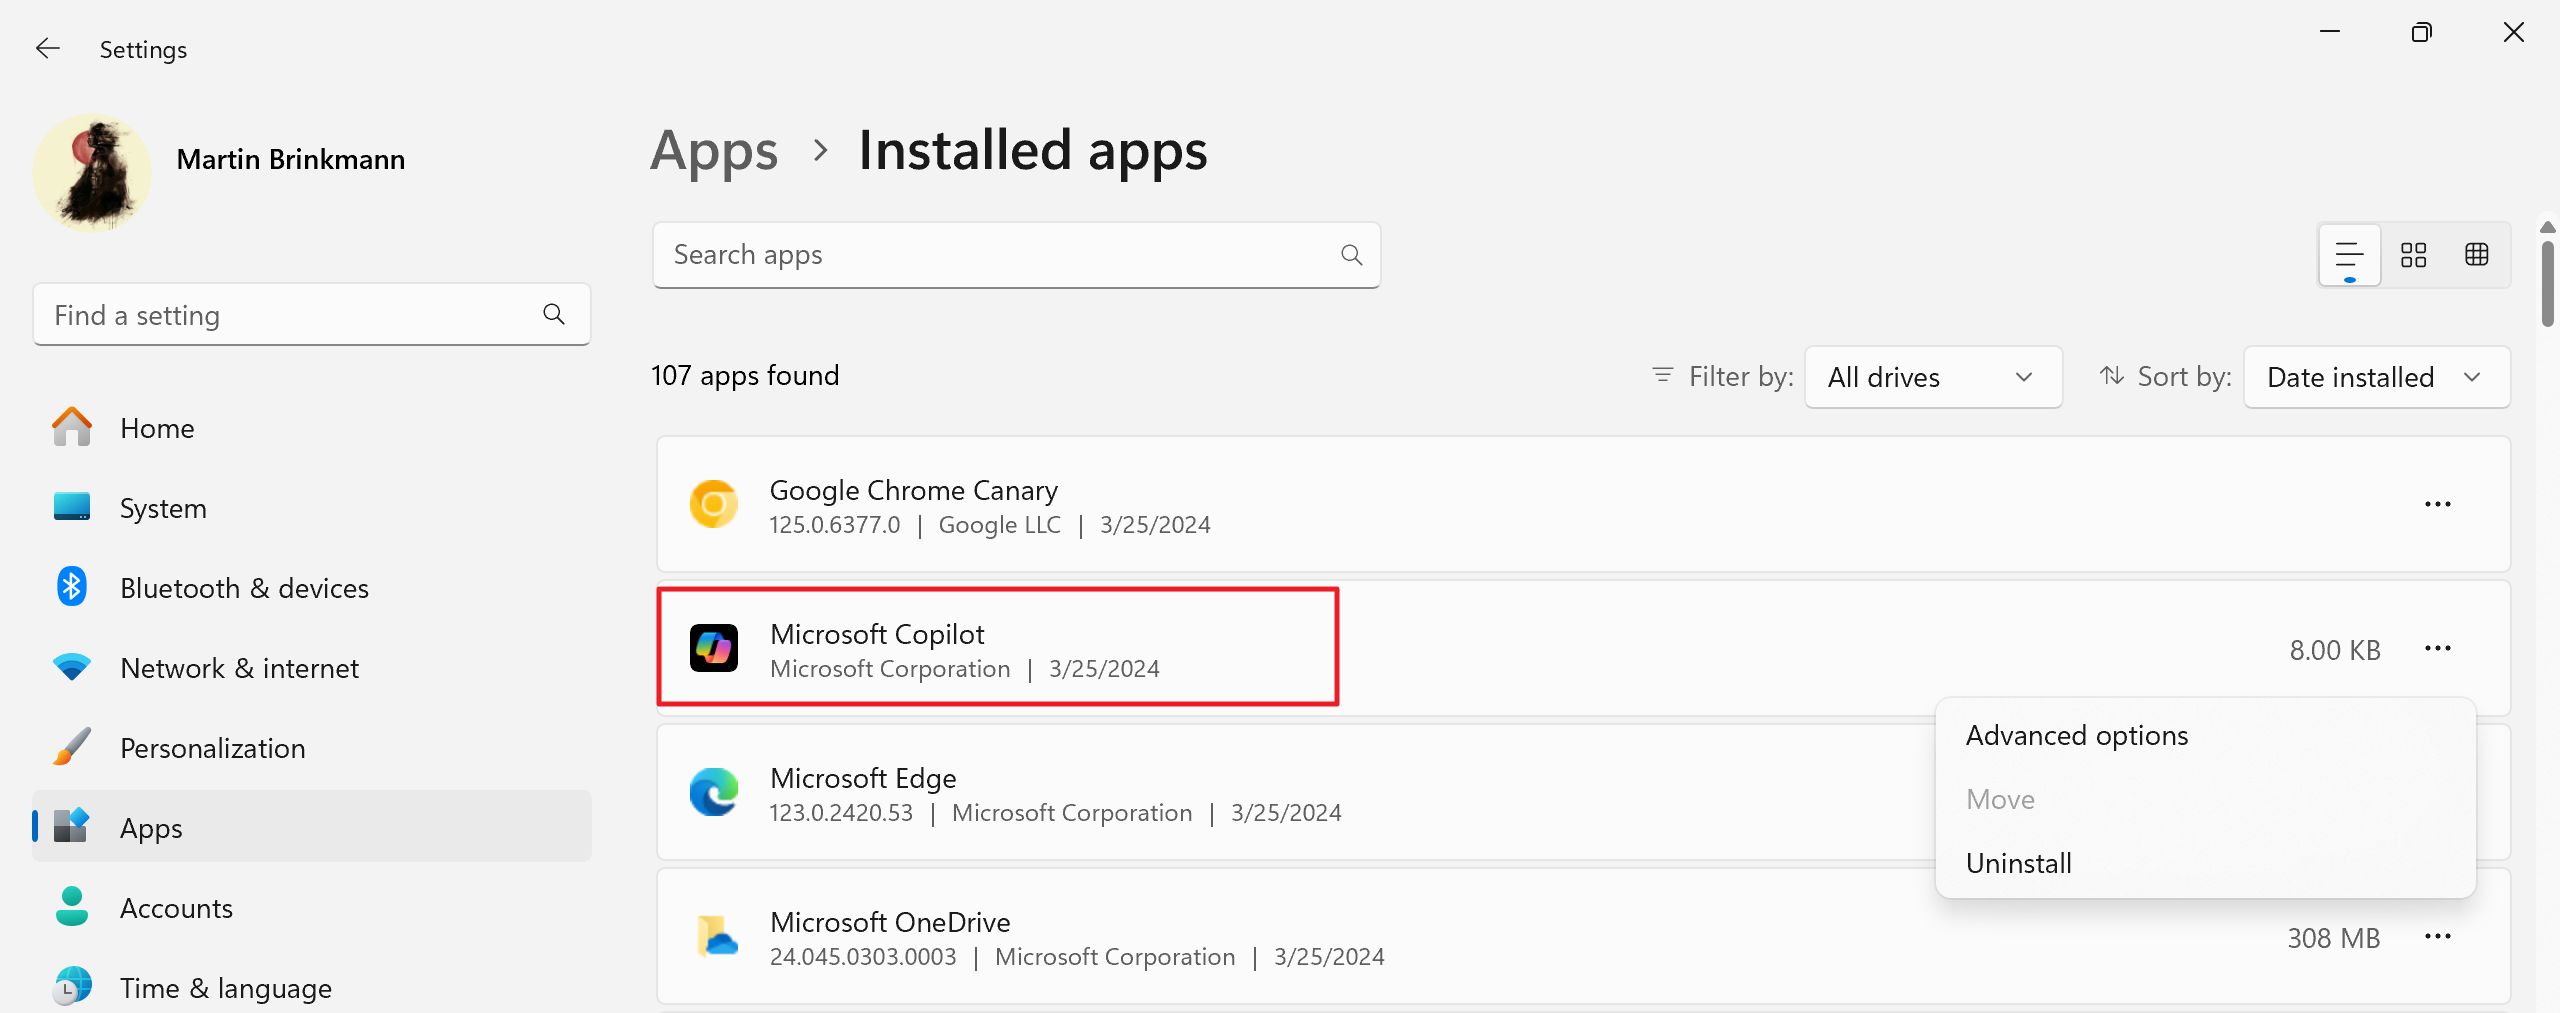This screenshot has height=1013, width=2560.
Task: Click the magnifier icon in Find a setting
Action: point(553,315)
